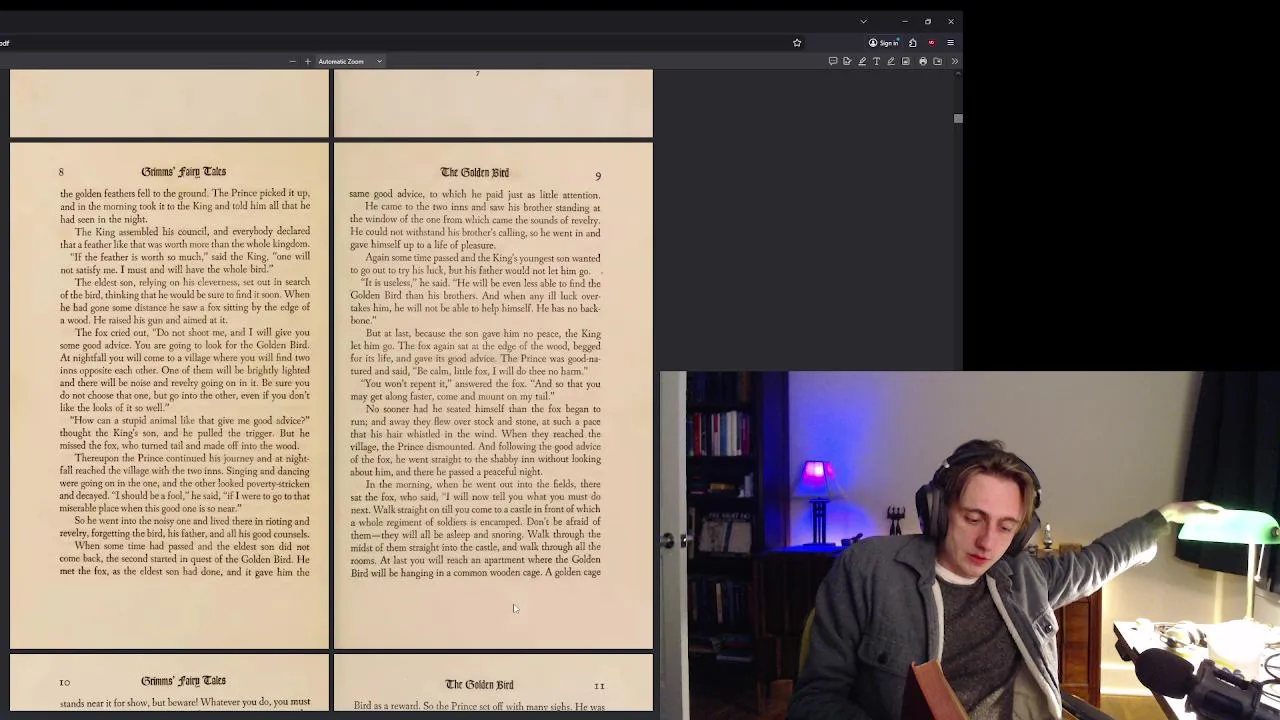Click the page number 8
This screenshot has width=1280, height=720.
click(x=61, y=173)
